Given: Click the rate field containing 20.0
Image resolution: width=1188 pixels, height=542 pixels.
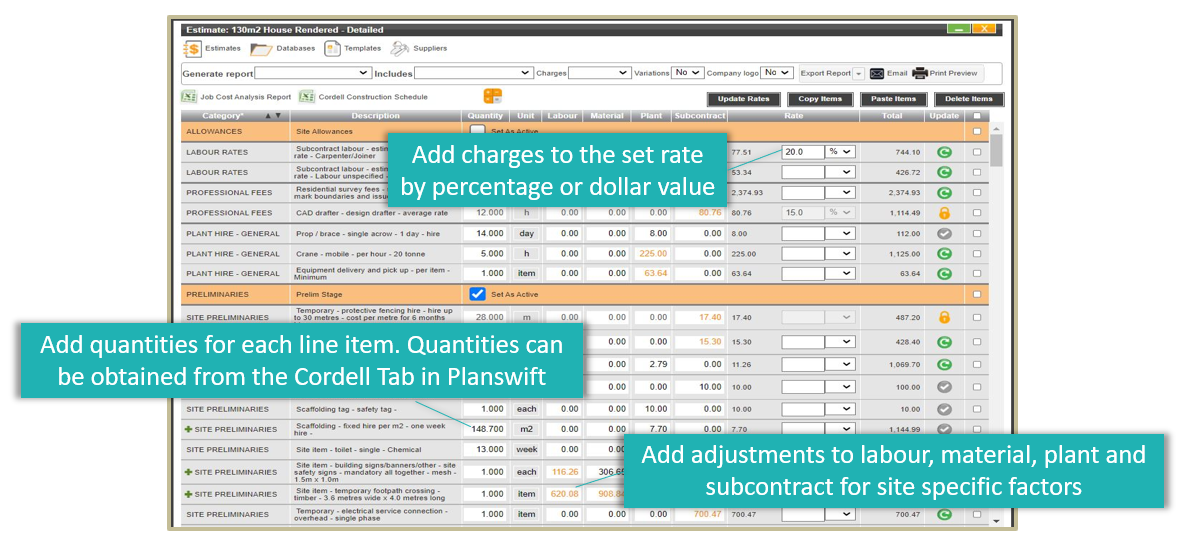Looking at the screenshot, I should tap(803, 152).
